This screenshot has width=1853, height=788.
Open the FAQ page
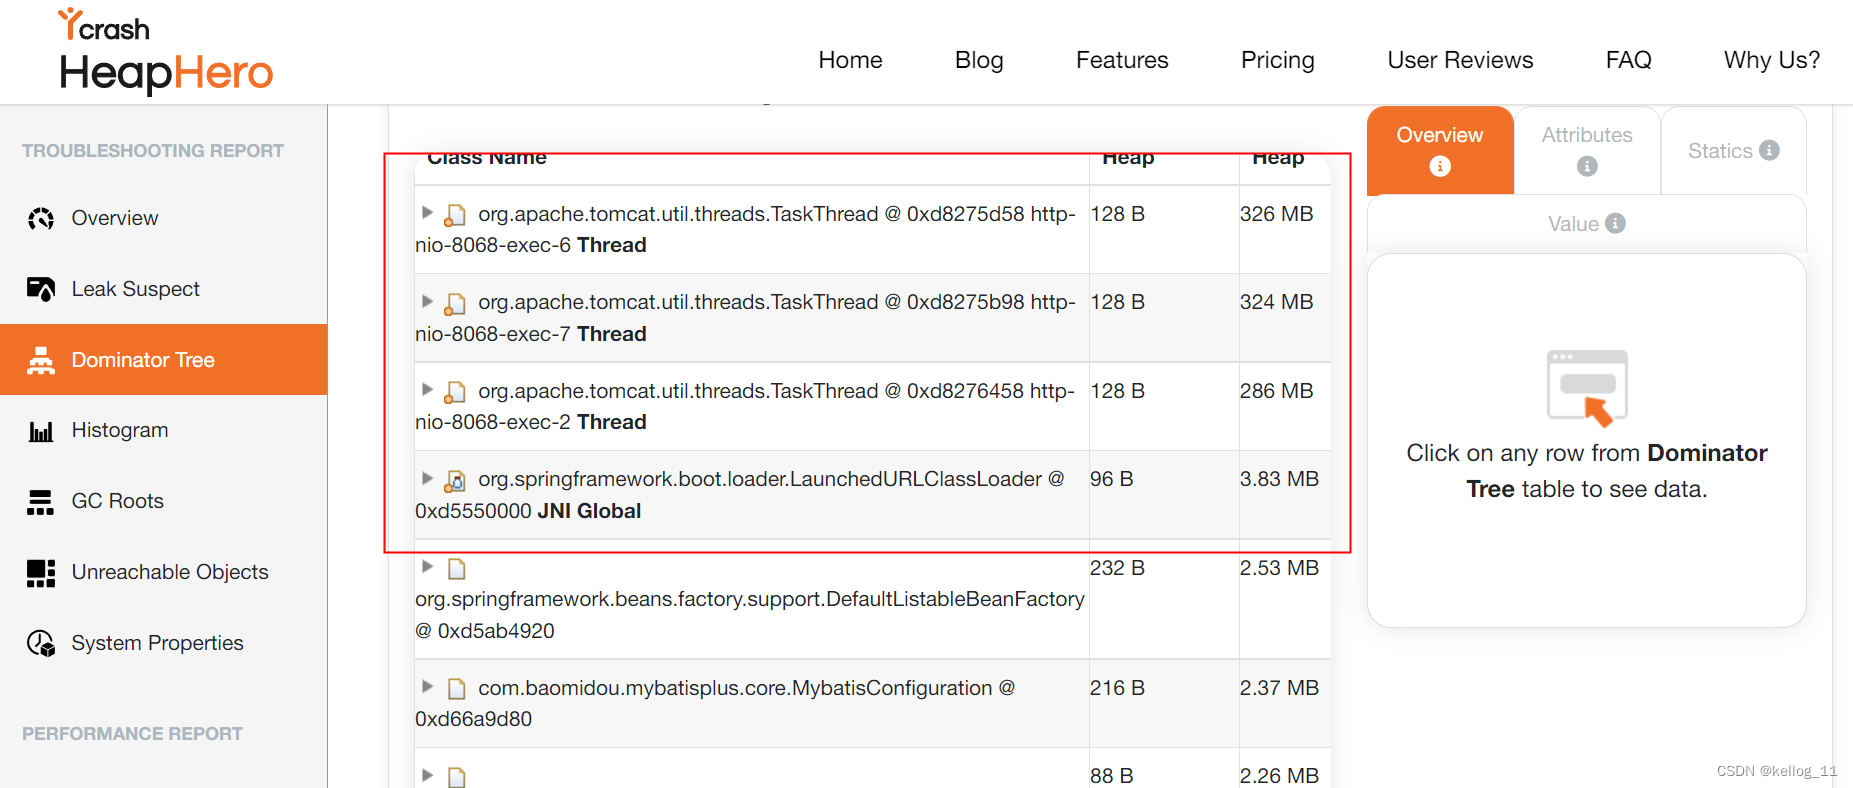pos(1628,60)
